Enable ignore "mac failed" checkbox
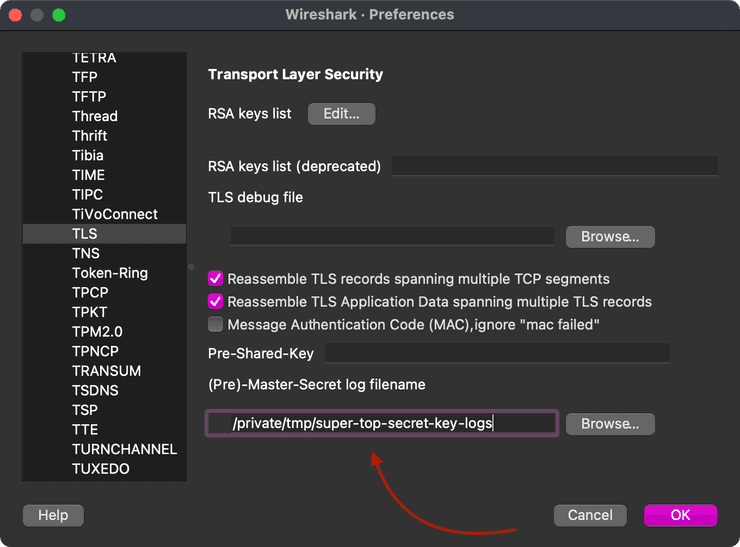This screenshot has width=740, height=547. click(216, 324)
